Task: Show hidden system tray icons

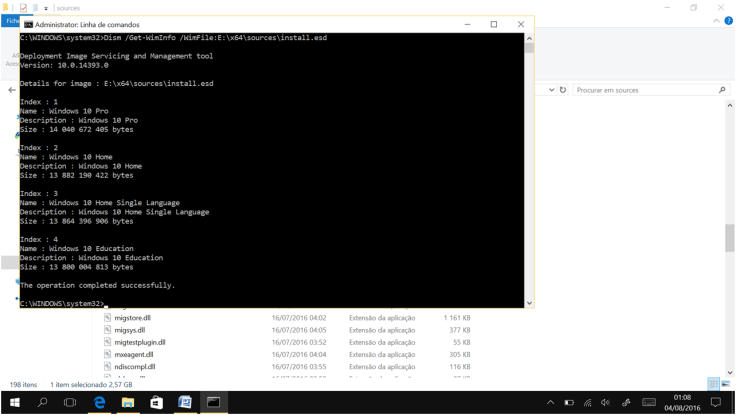Action: click(550, 403)
